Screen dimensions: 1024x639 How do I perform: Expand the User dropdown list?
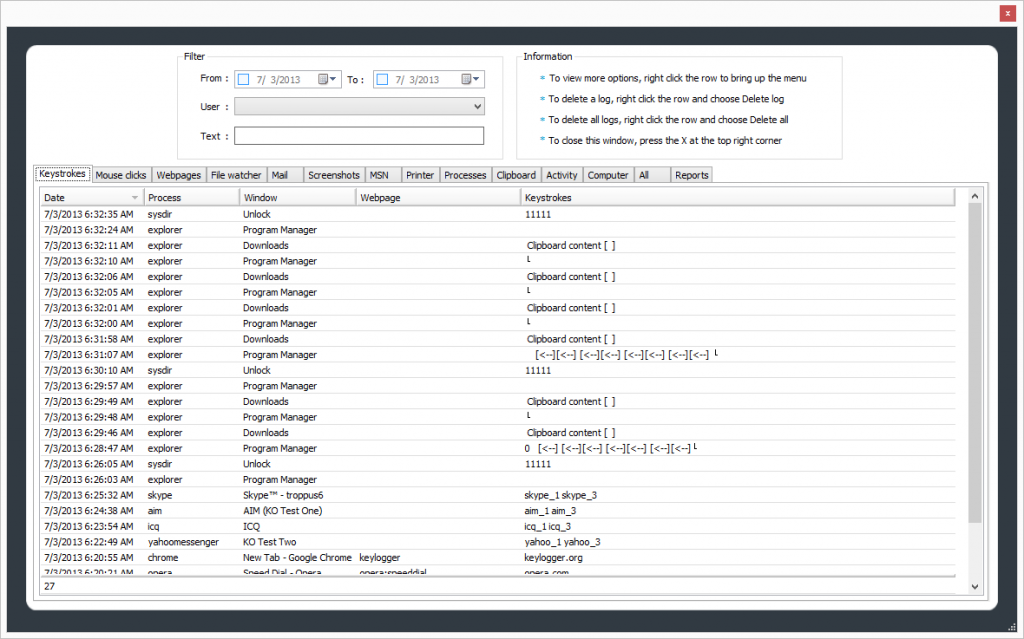point(476,106)
